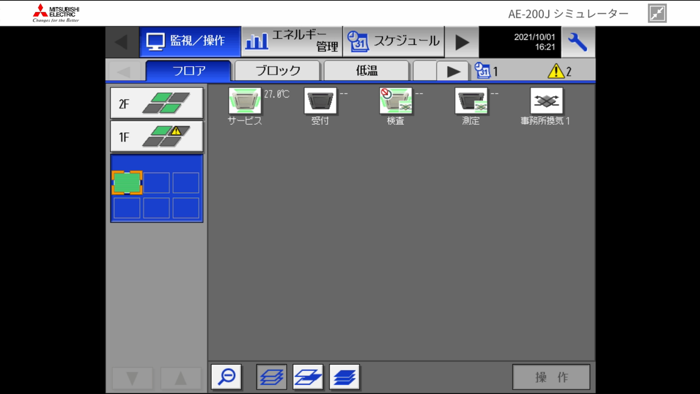Viewport: 700px width, 394px height.
Task: Select the 検査 unit icon
Action: tap(396, 100)
